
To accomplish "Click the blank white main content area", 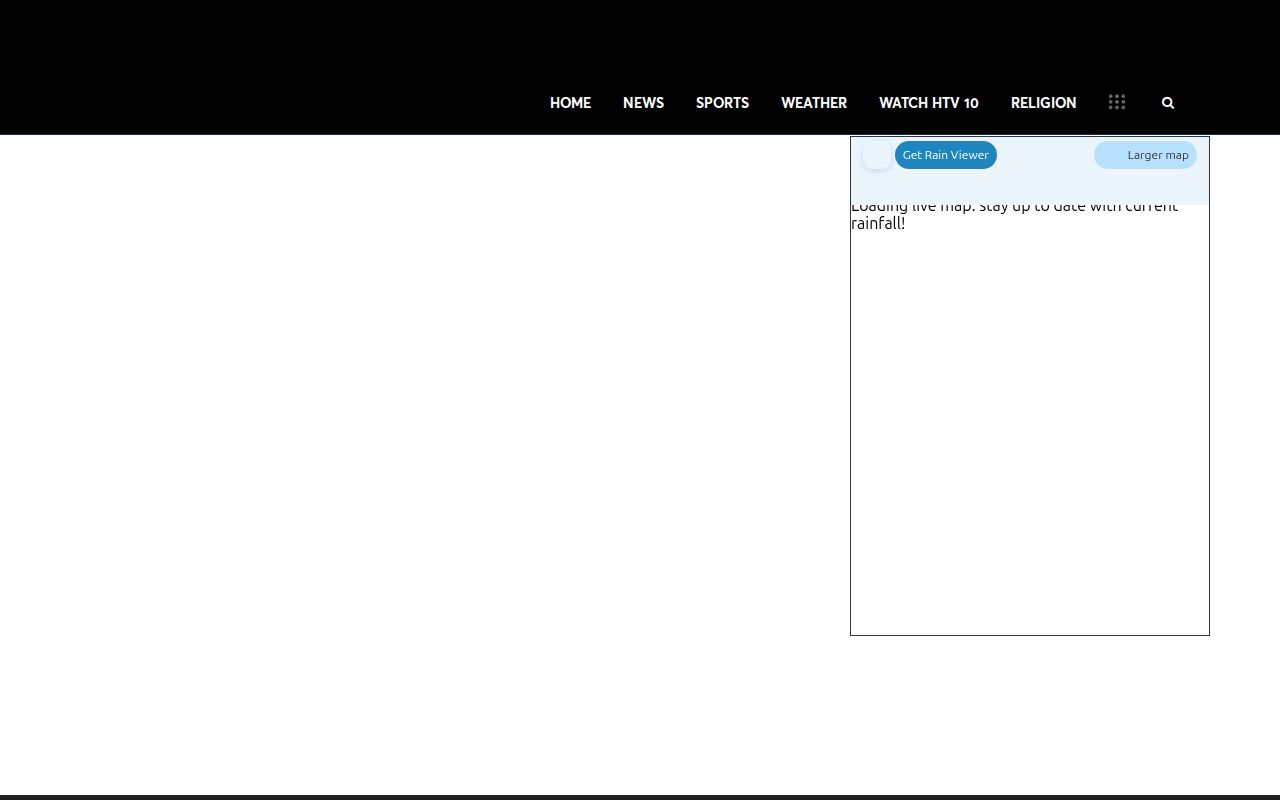I will click(x=420, y=400).
